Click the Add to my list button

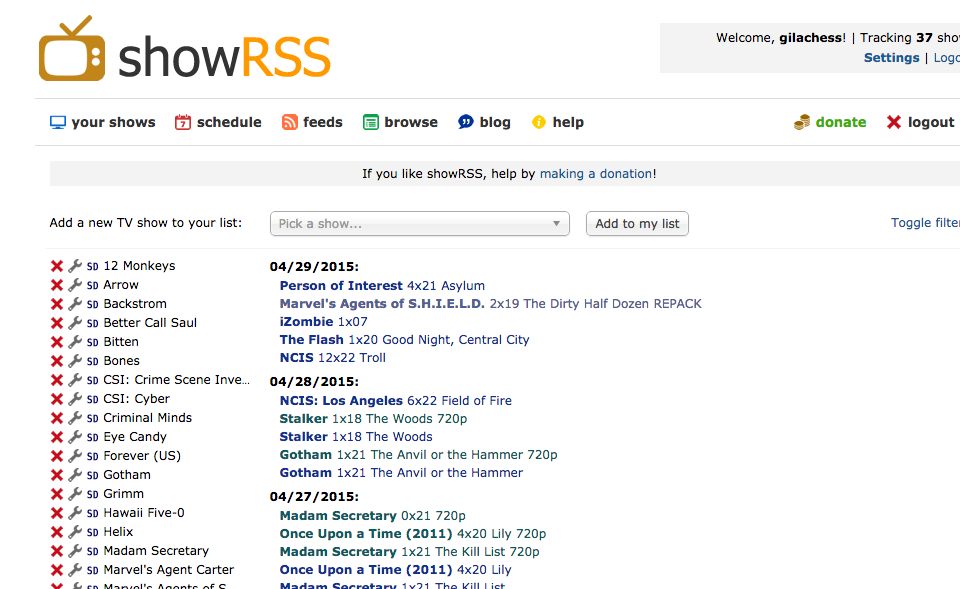pyautogui.click(x=637, y=223)
